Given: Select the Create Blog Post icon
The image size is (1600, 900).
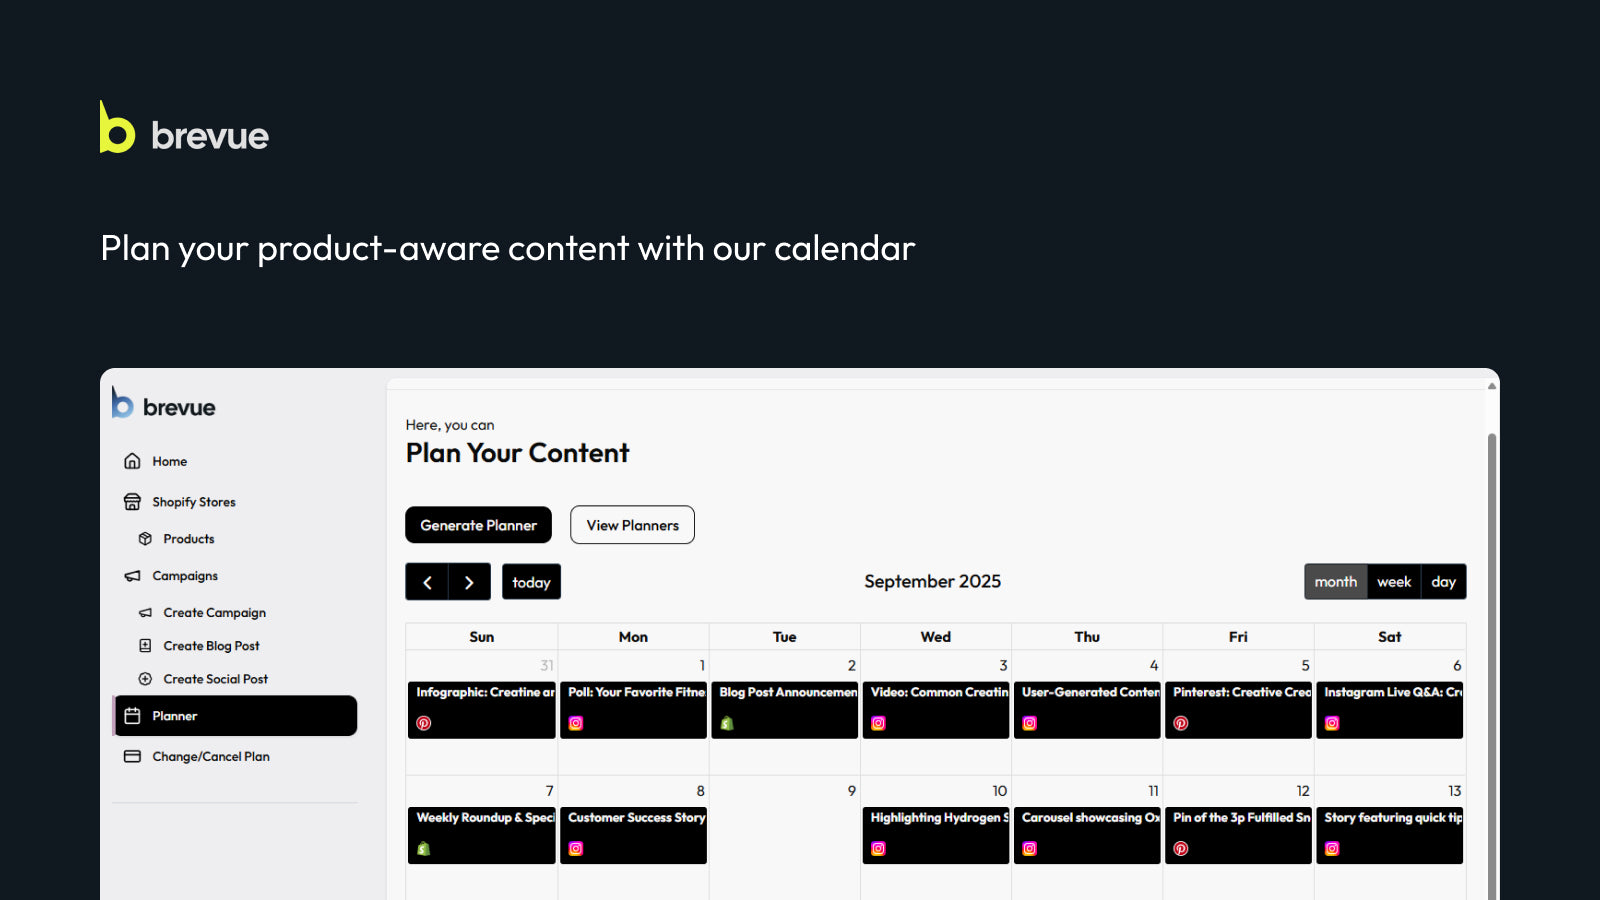Looking at the screenshot, I should 146,645.
